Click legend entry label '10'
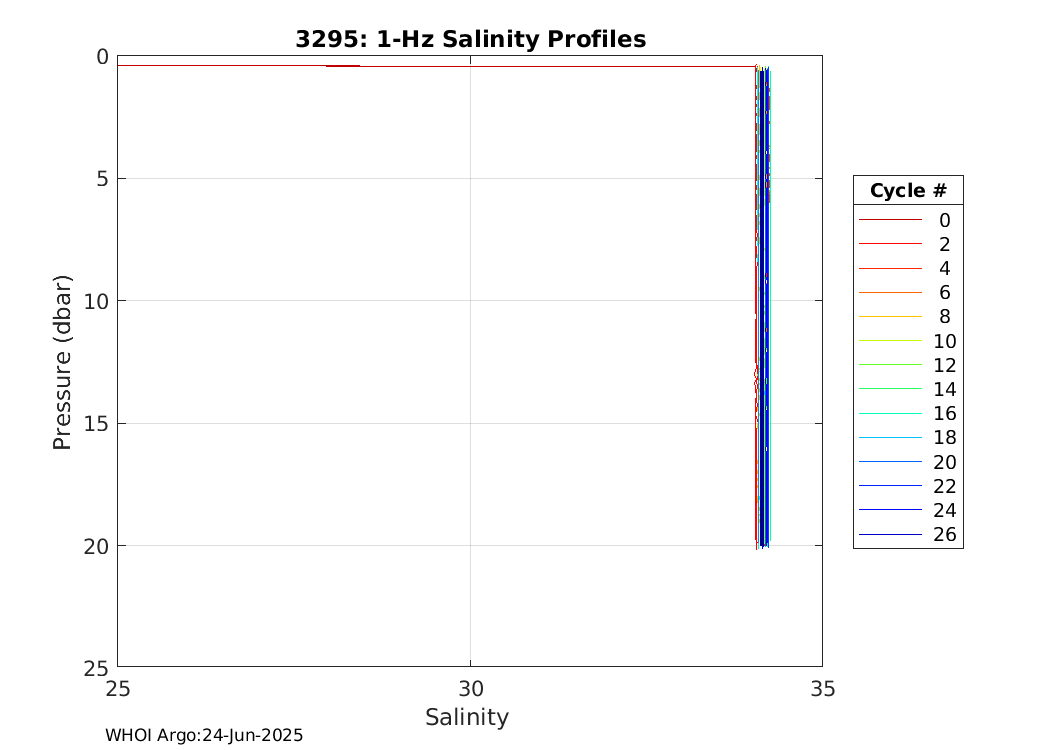 pyautogui.click(x=945, y=342)
